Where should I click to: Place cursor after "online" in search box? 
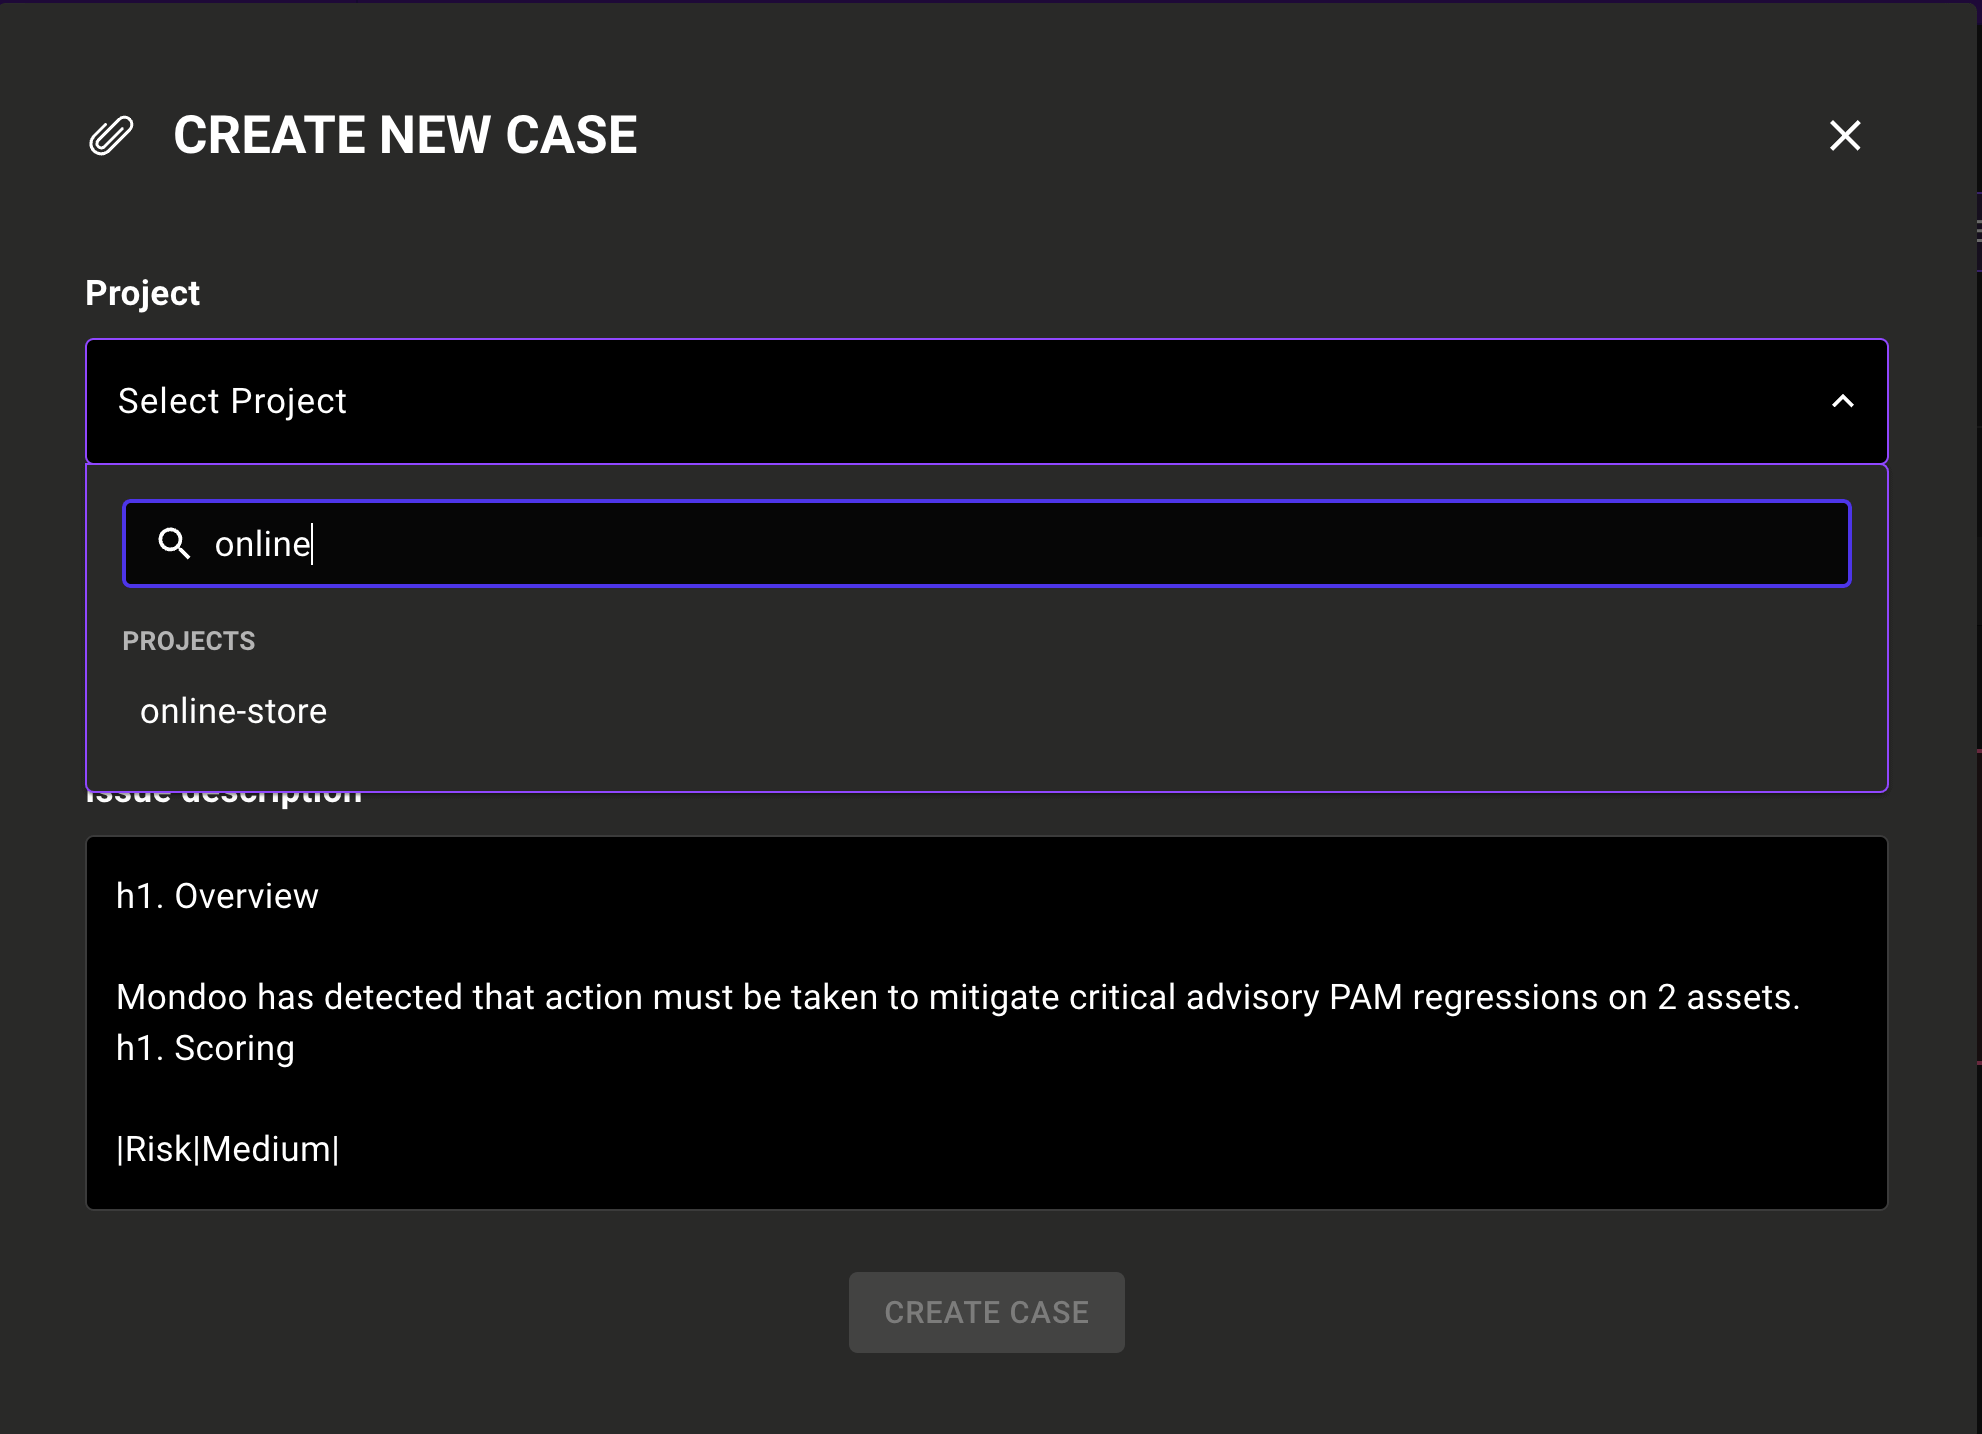pyautogui.click(x=312, y=544)
